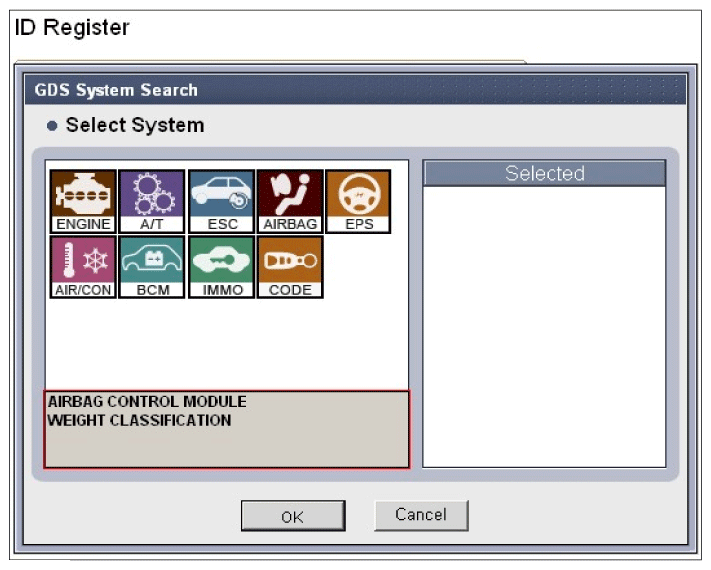Click the OK button
The width and height of the screenshot is (711, 570).
point(293,516)
